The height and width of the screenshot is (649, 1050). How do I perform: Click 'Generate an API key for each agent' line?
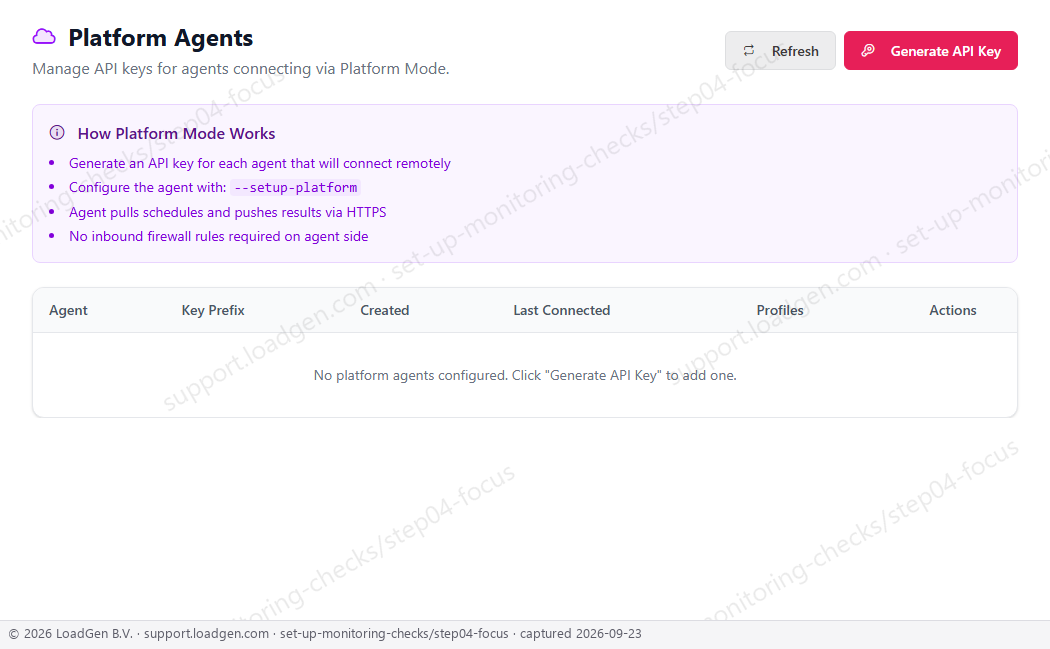coord(260,163)
